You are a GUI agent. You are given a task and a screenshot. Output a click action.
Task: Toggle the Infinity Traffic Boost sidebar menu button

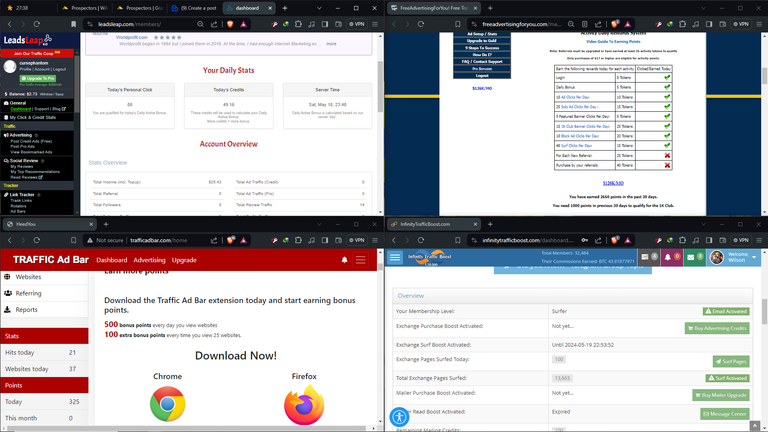coord(395,257)
